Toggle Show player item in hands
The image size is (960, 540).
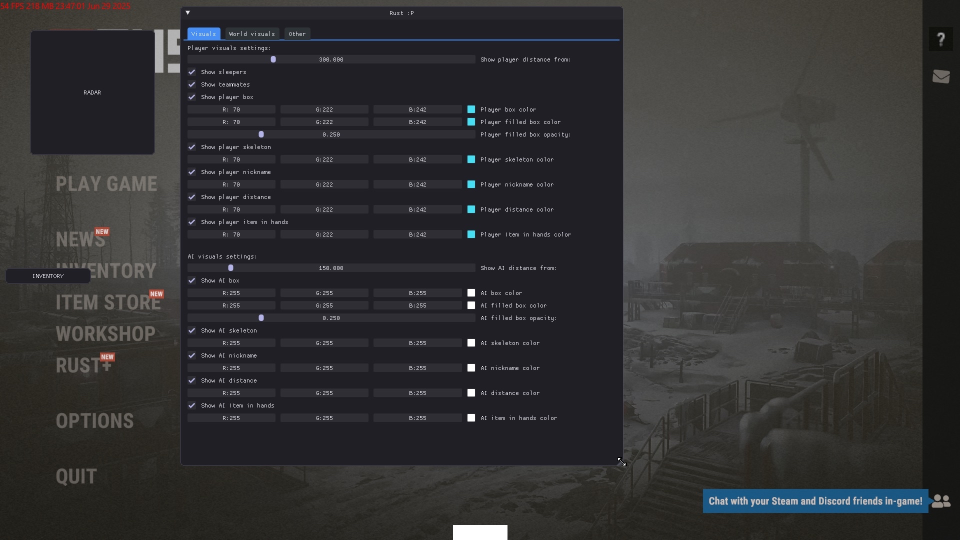(192, 222)
